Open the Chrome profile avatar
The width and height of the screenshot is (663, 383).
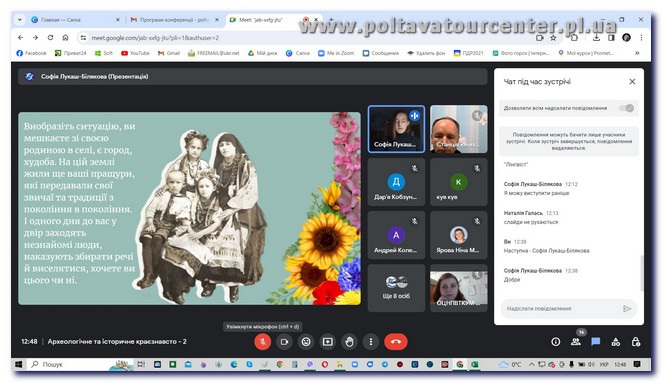[x=627, y=38]
